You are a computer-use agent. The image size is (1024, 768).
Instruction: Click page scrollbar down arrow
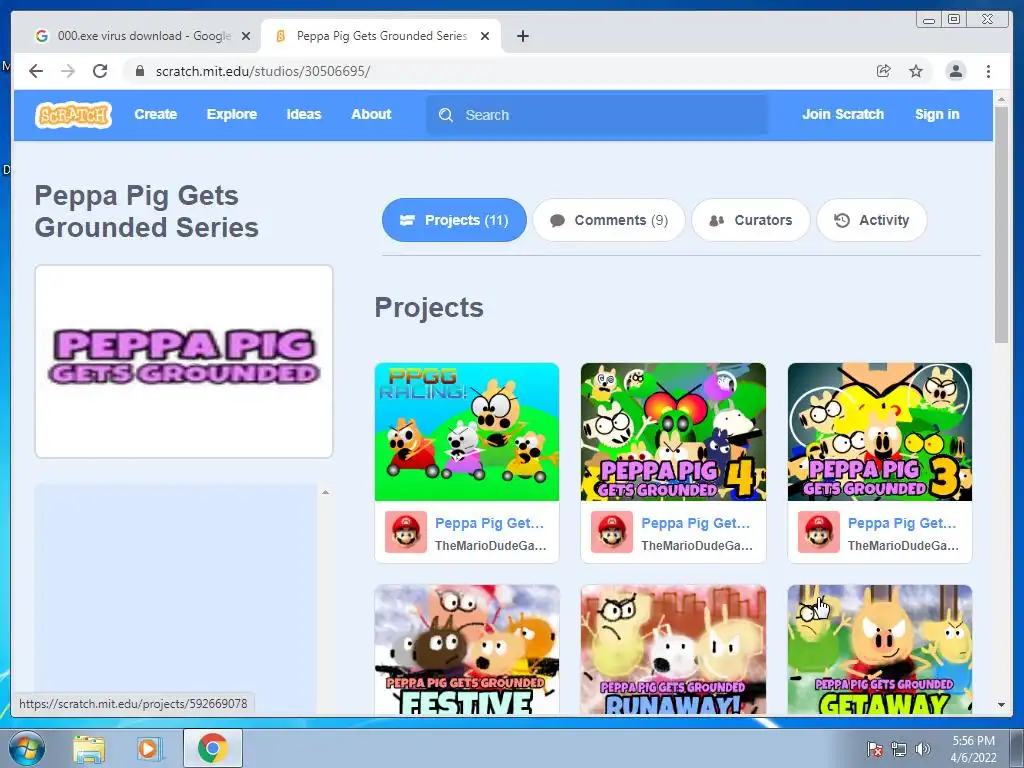click(1001, 705)
